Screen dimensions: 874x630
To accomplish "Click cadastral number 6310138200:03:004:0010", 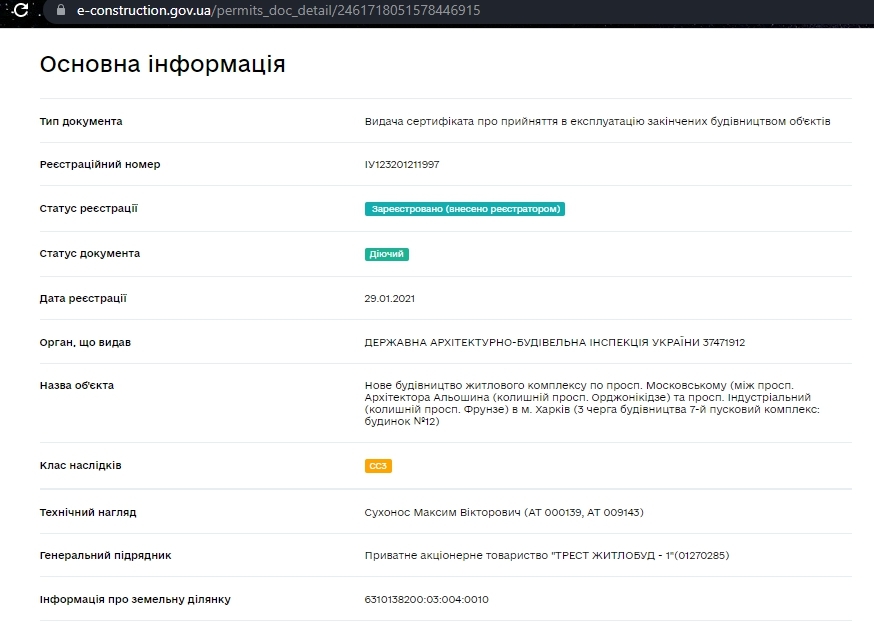I will pos(426,599).
